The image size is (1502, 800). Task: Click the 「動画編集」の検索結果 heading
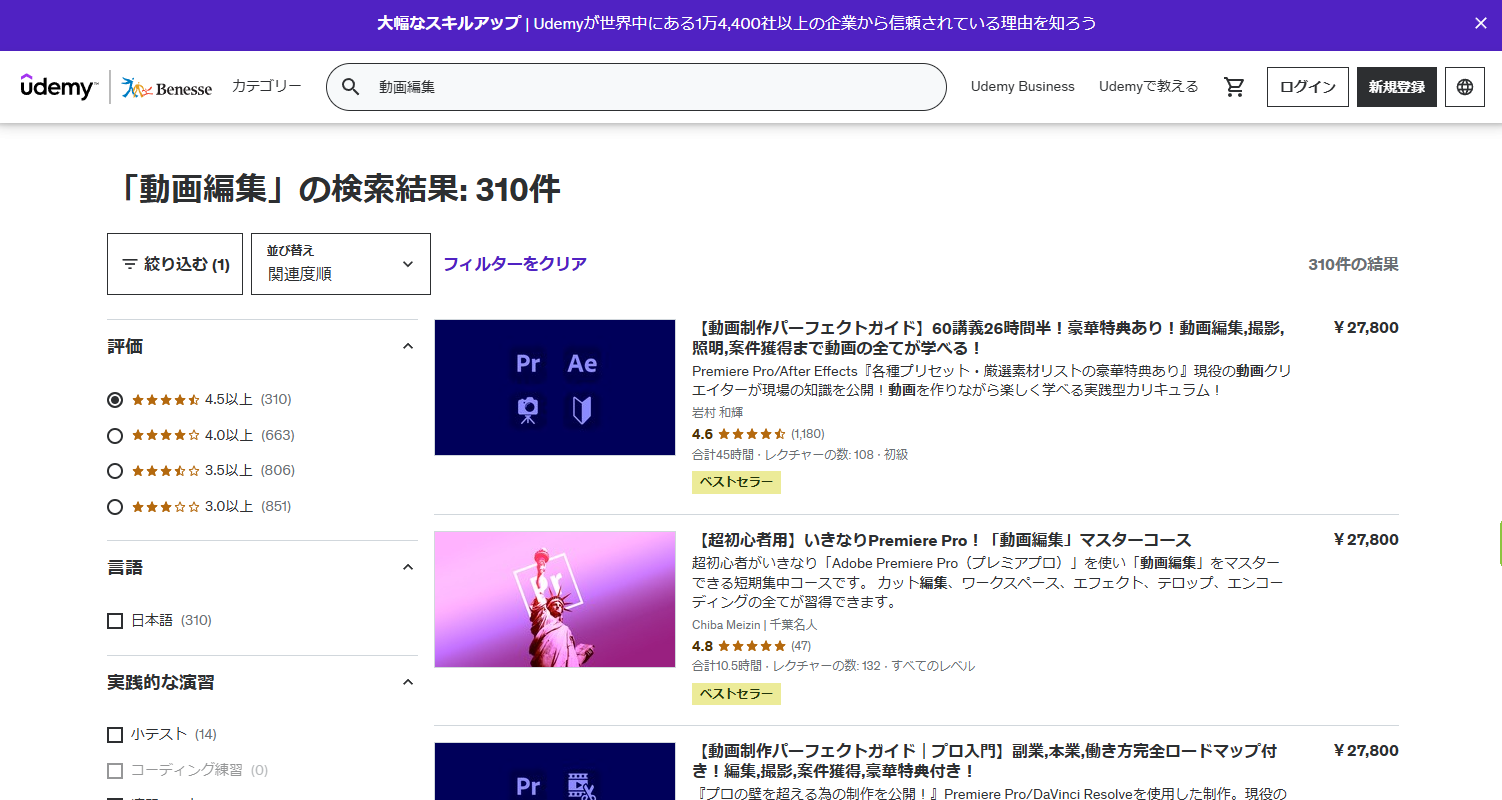pyautogui.click(x=334, y=189)
